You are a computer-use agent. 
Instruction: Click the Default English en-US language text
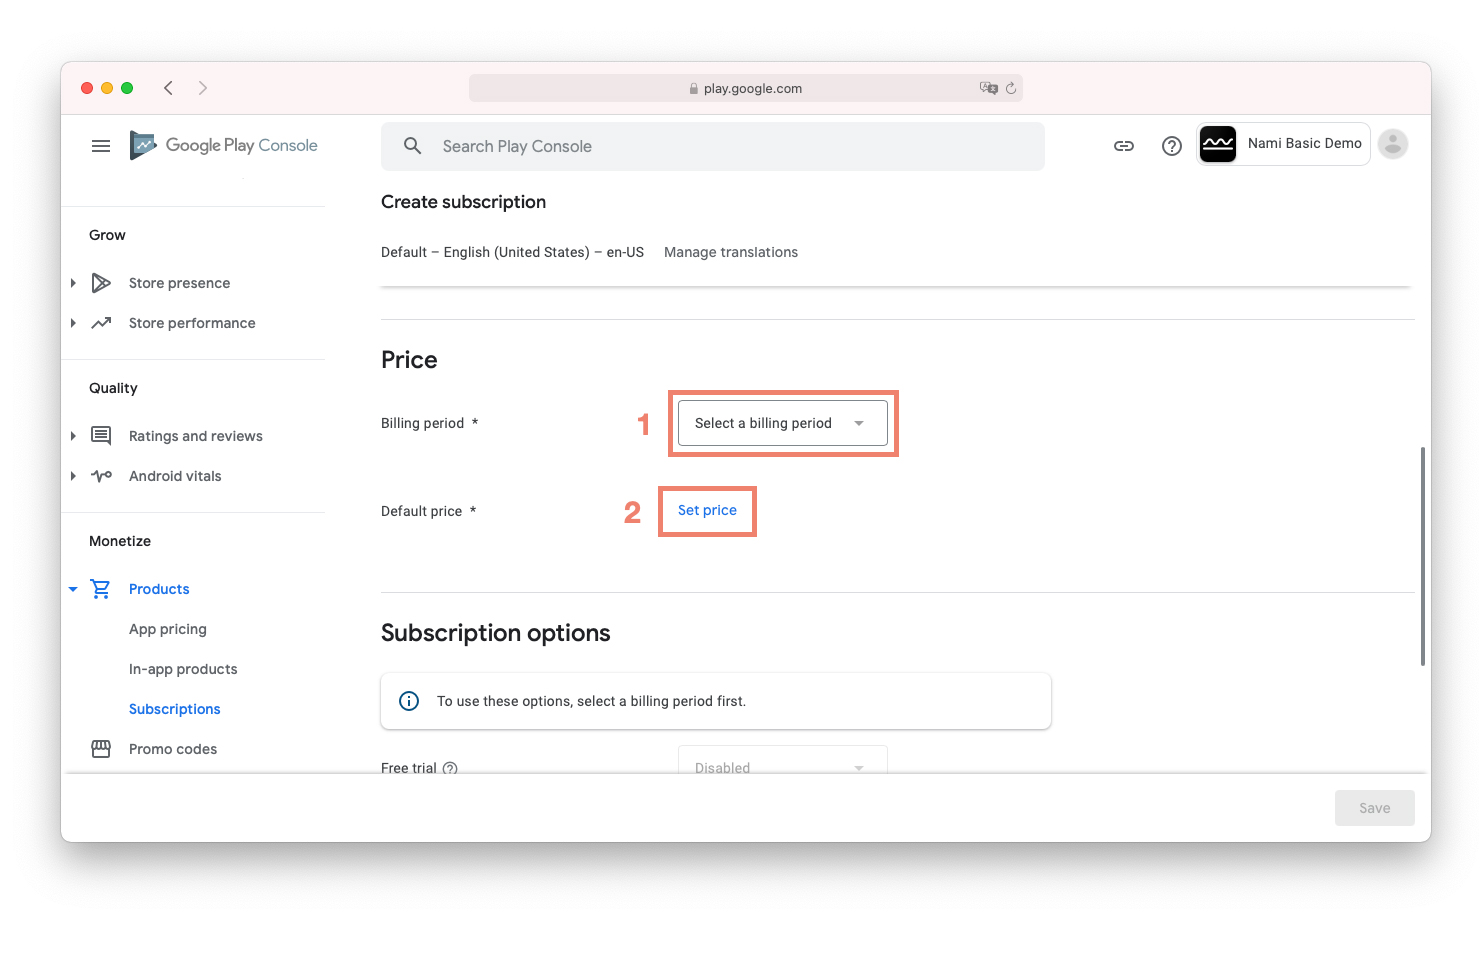coord(512,252)
